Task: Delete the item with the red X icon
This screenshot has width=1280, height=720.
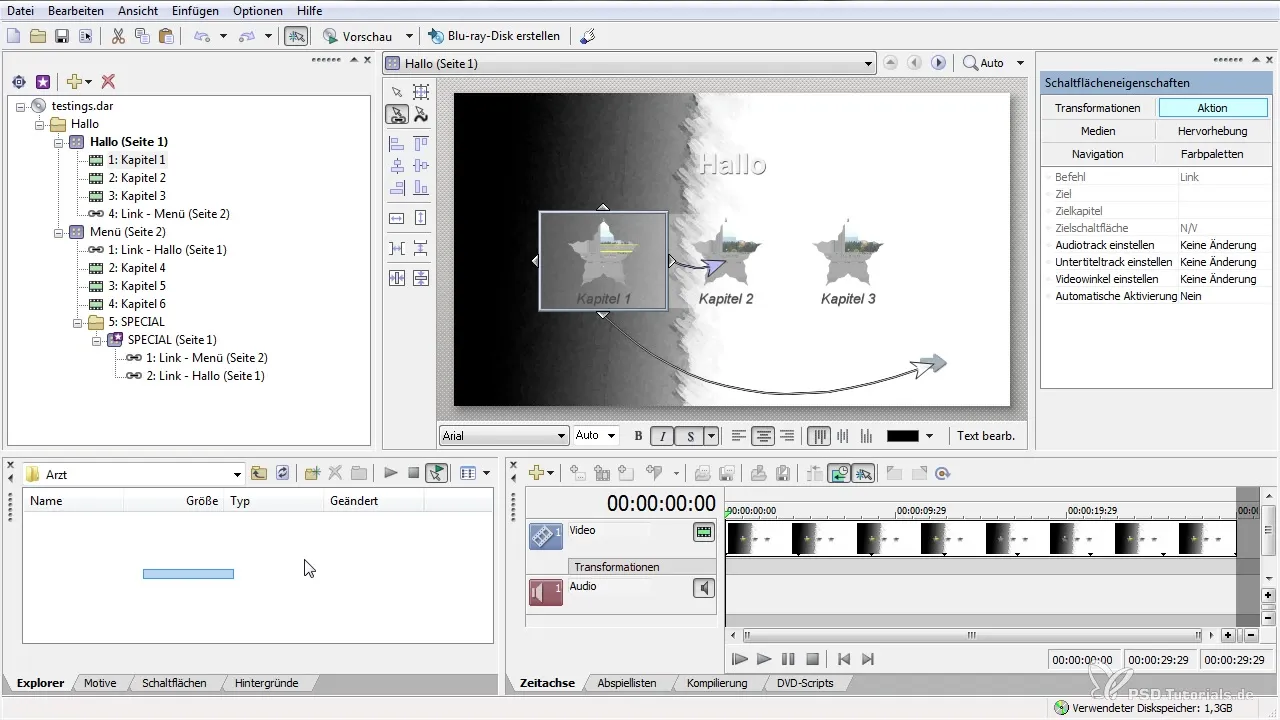Action: pos(108,82)
